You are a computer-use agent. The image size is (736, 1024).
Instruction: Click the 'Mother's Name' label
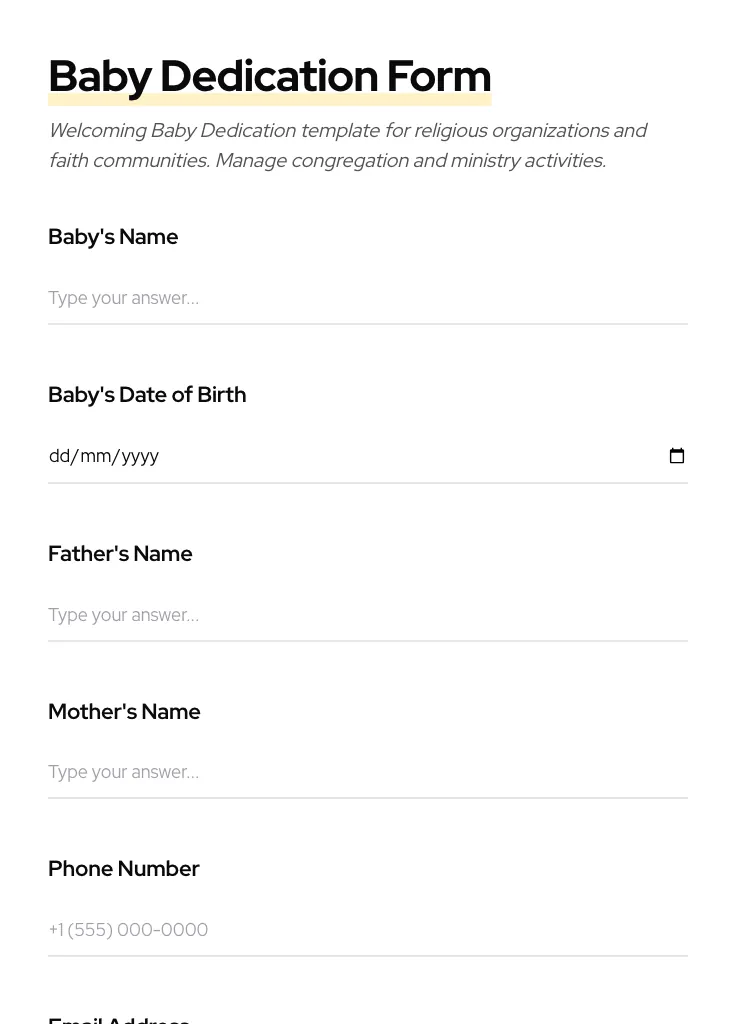click(x=124, y=712)
